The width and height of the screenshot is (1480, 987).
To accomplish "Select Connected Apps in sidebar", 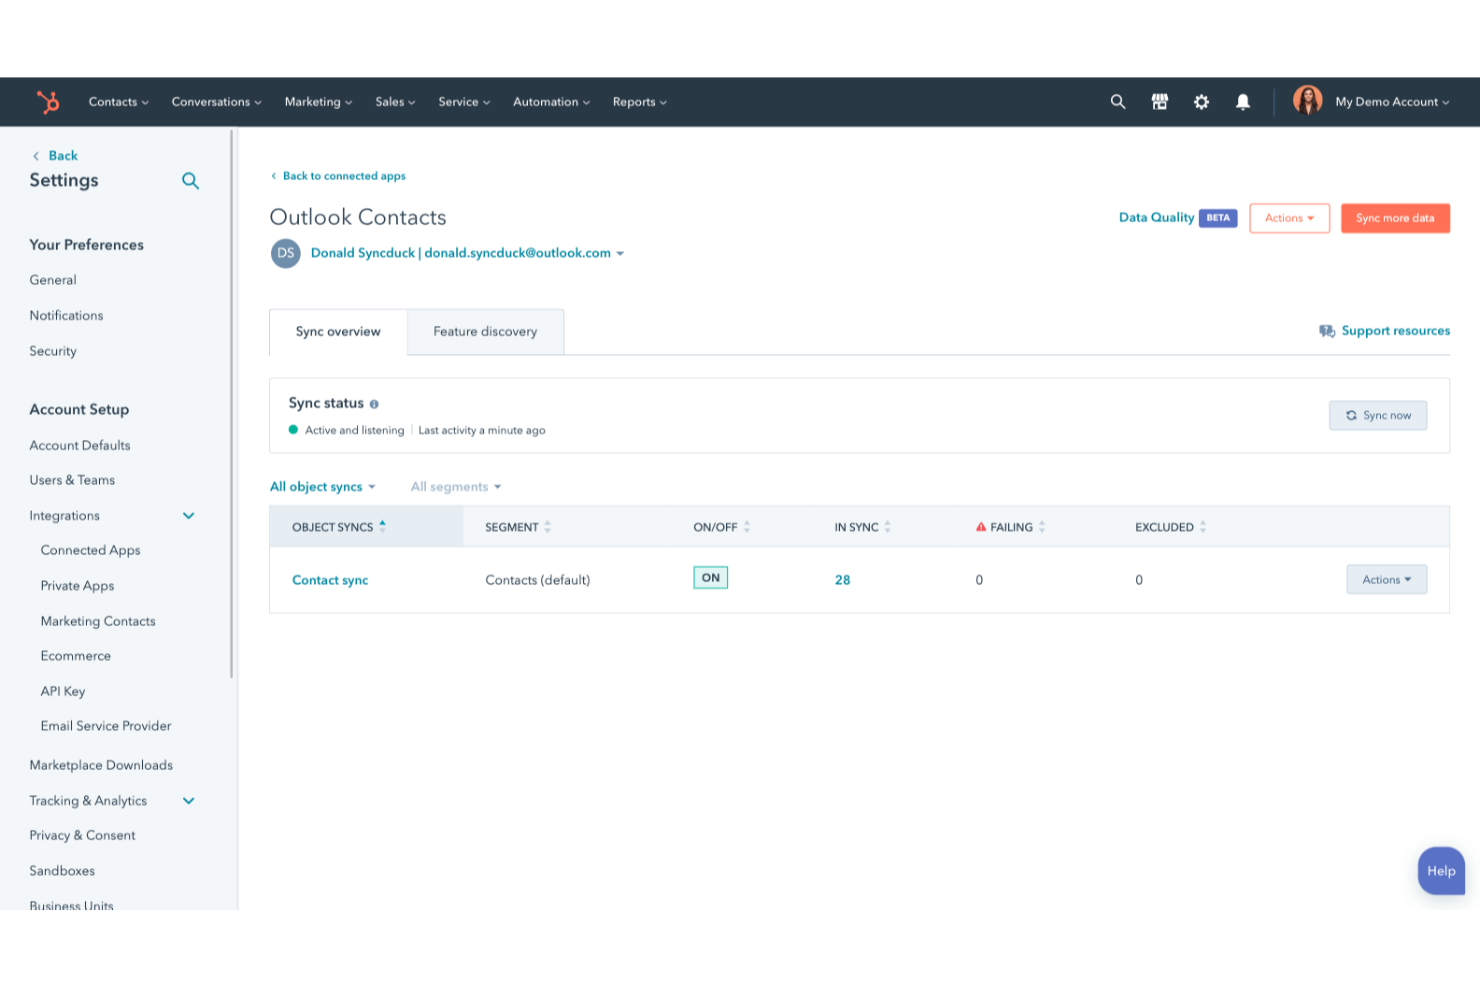I will pyautogui.click(x=90, y=550).
